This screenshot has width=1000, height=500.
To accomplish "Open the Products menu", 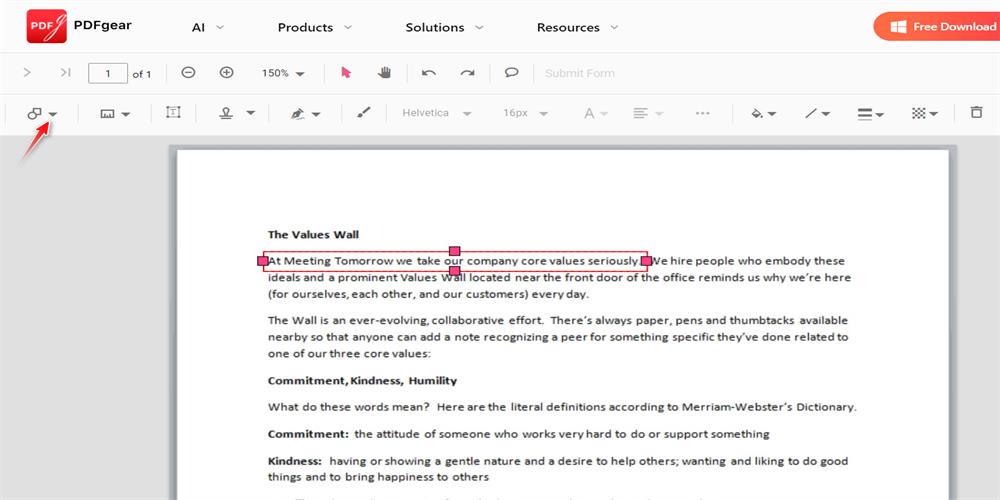I will click(x=315, y=27).
